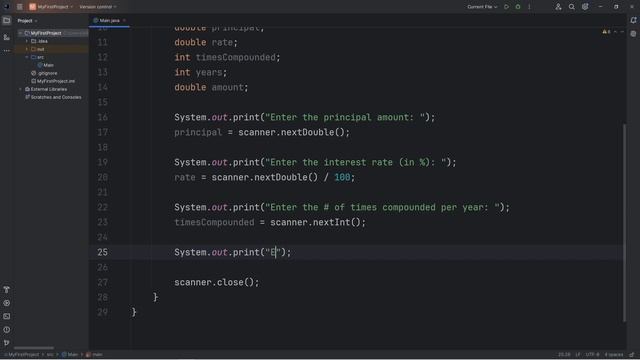Open the Terminal tool window
This screenshot has width=640, height=360.
pyautogui.click(x=7, y=316)
